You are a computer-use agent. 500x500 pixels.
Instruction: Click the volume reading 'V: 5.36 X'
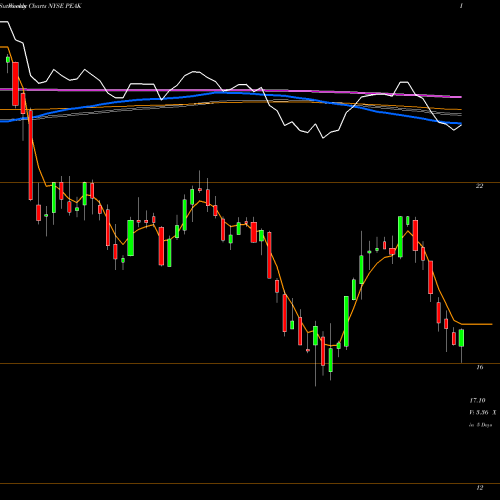tap(483, 413)
